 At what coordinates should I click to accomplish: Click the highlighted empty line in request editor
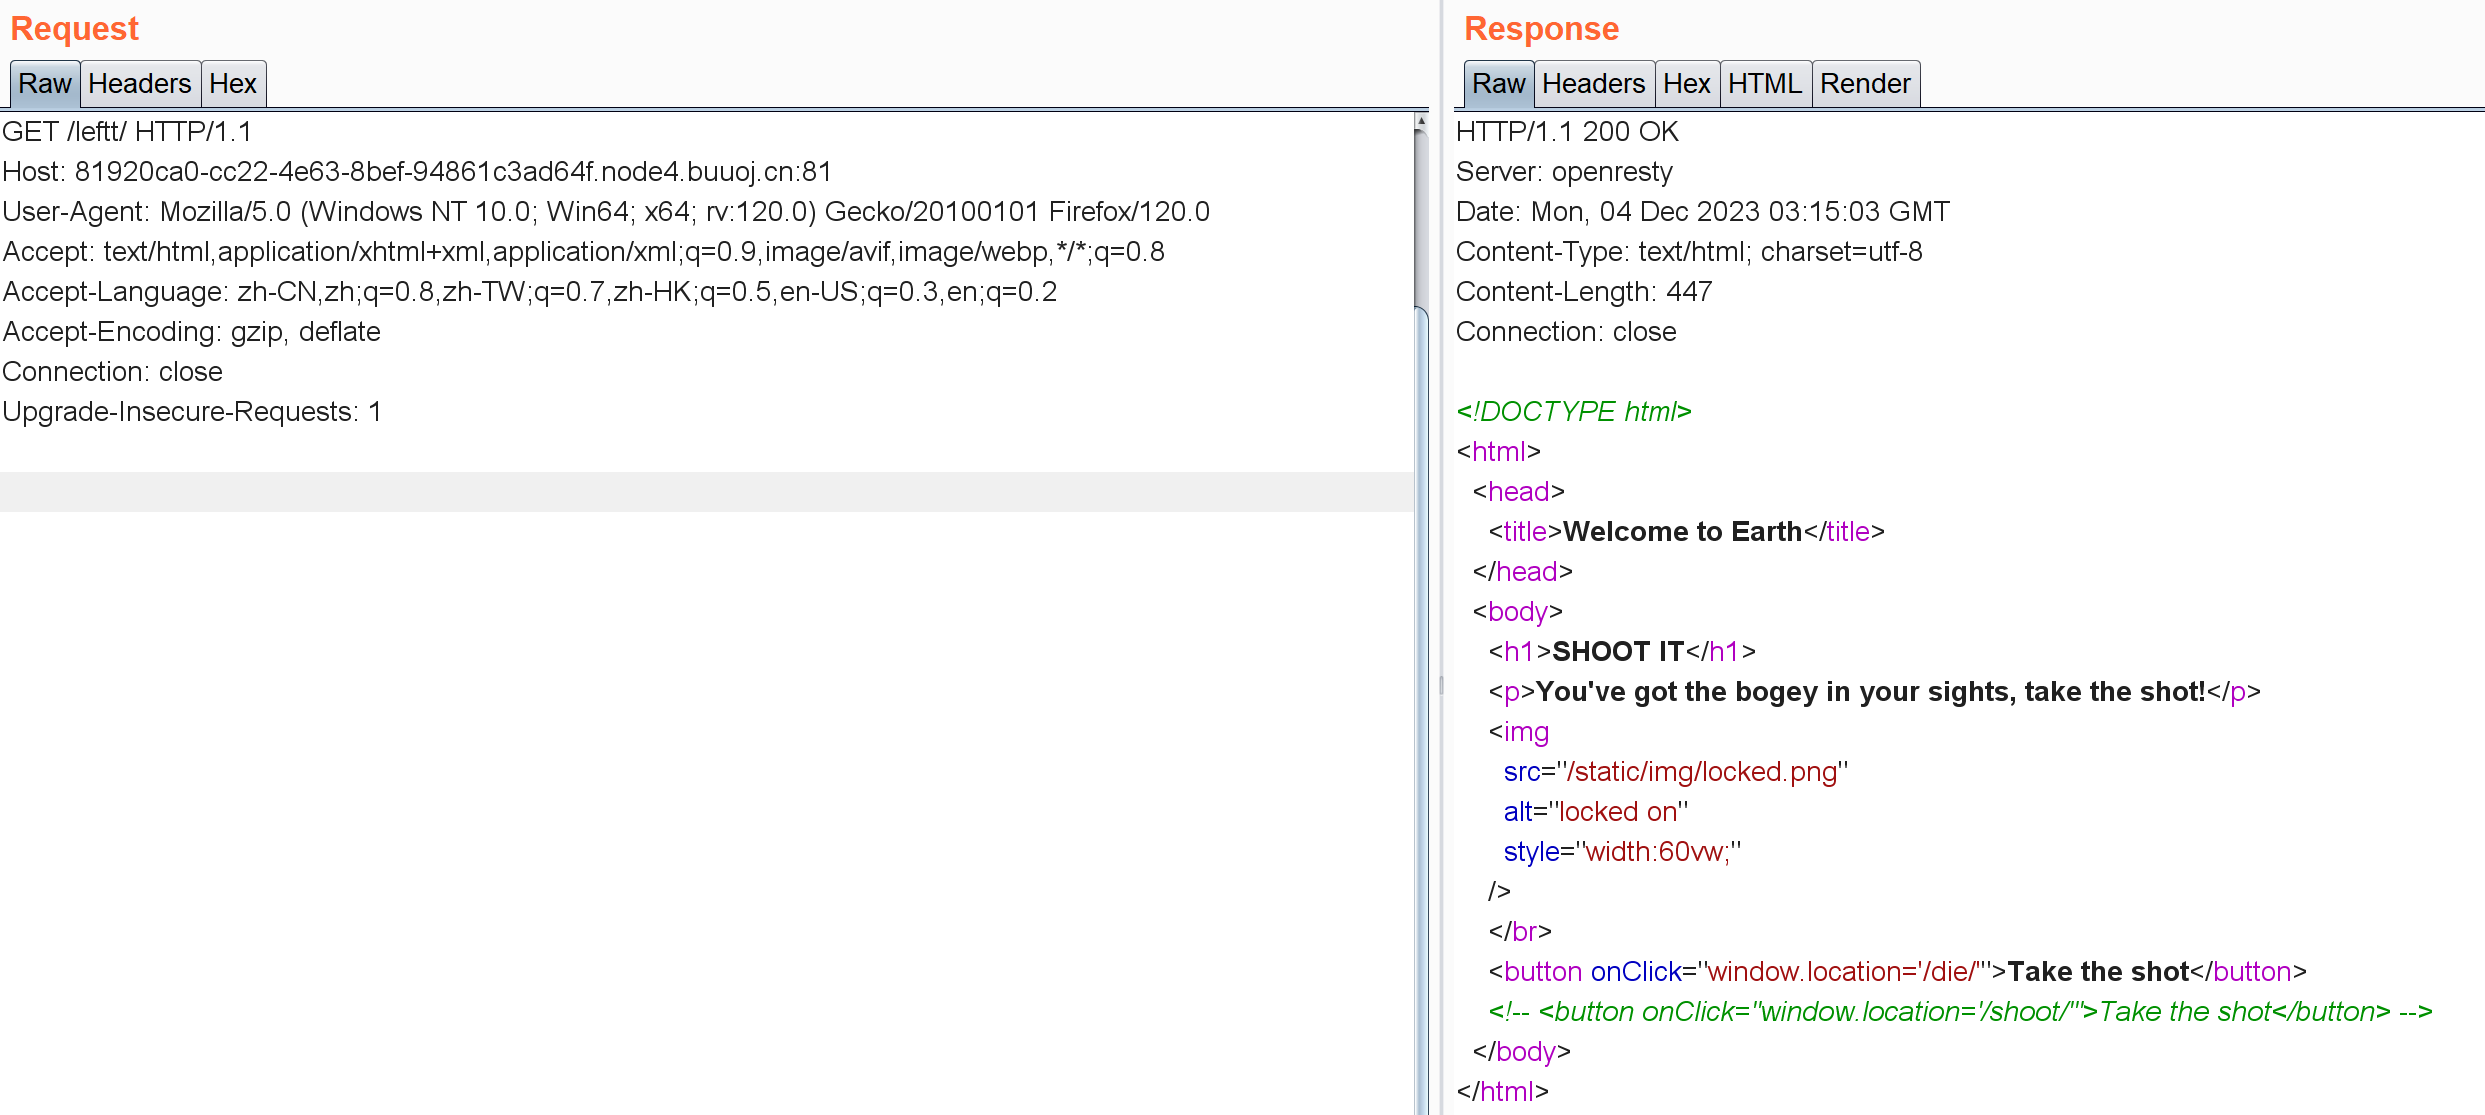(706, 492)
